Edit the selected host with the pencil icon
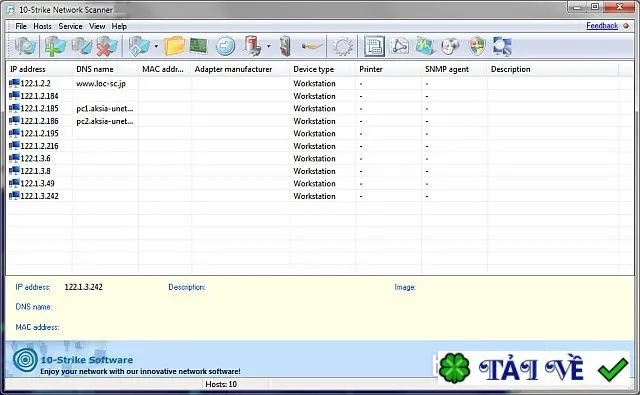The height and width of the screenshot is (395, 640). [82, 46]
